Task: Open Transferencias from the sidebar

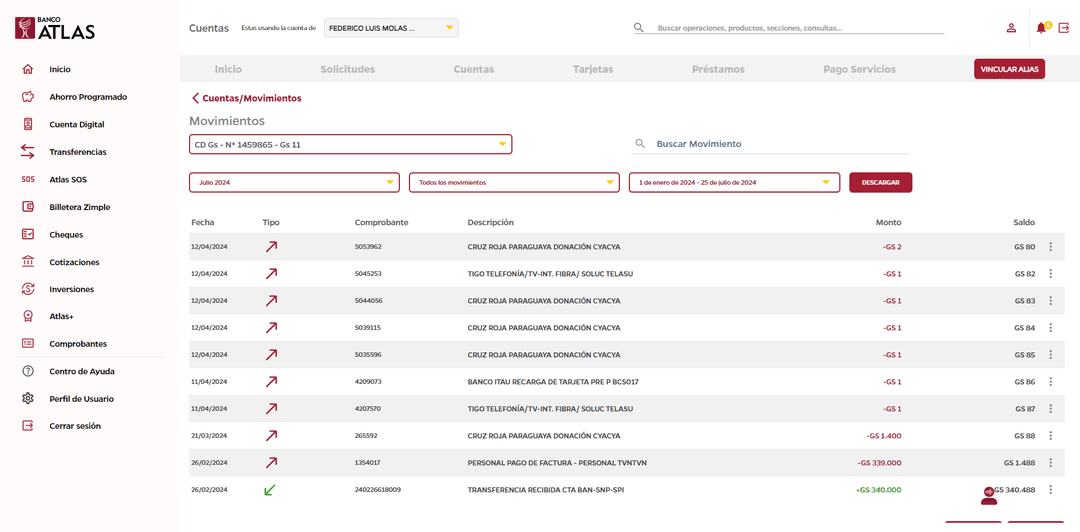Action: point(77,152)
